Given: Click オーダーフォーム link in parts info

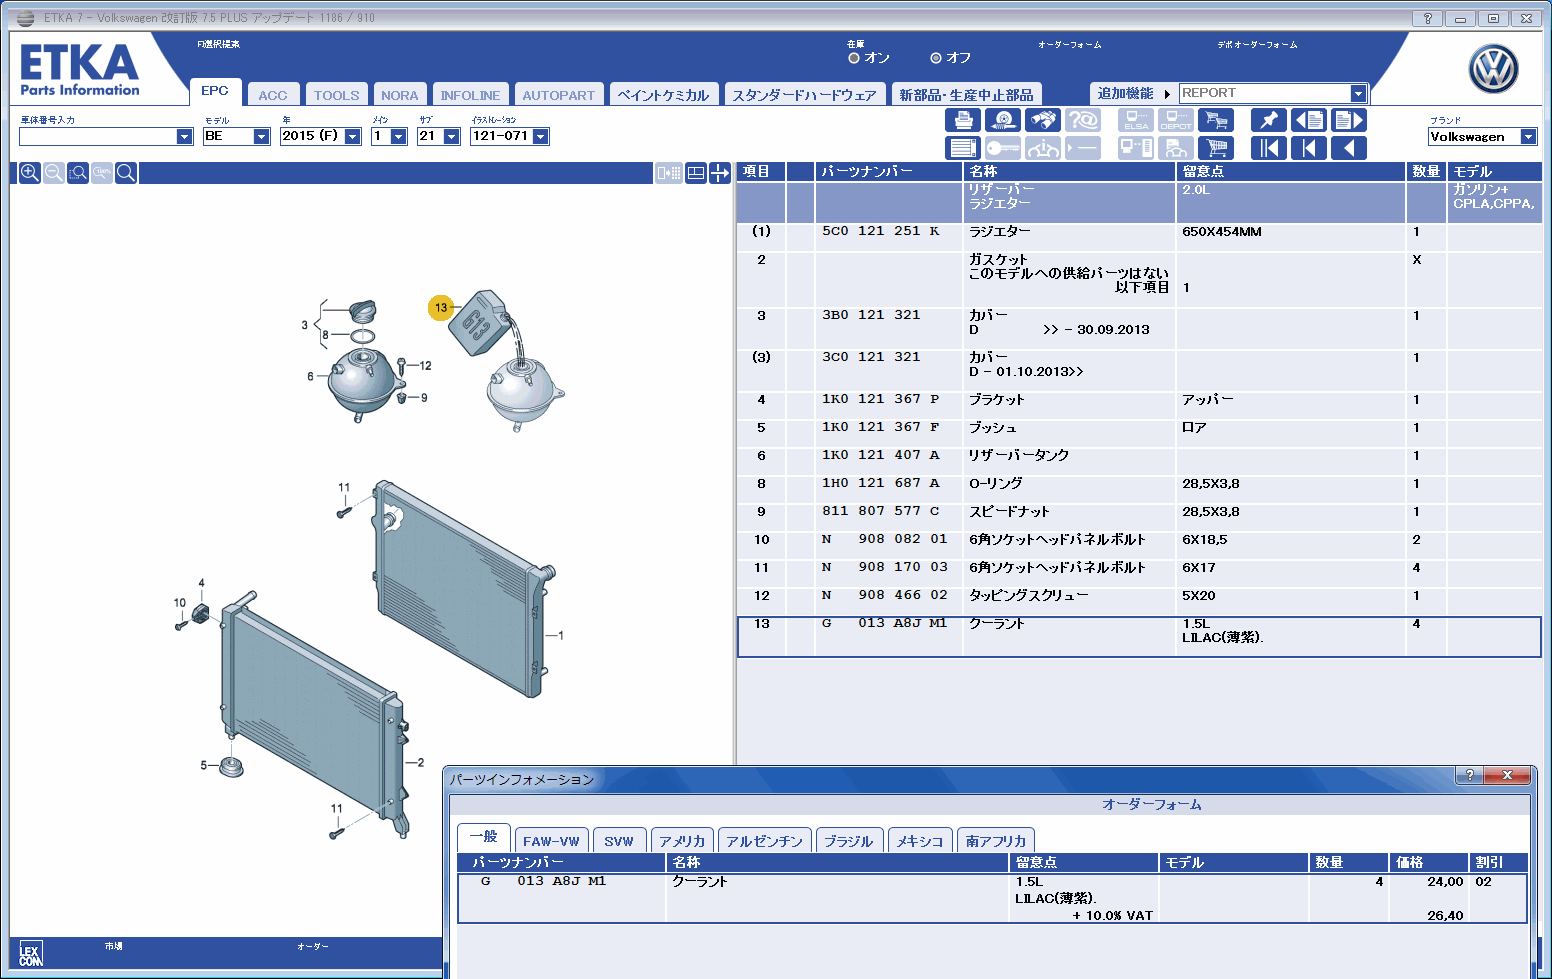Looking at the screenshot, I should (1152, 804).
